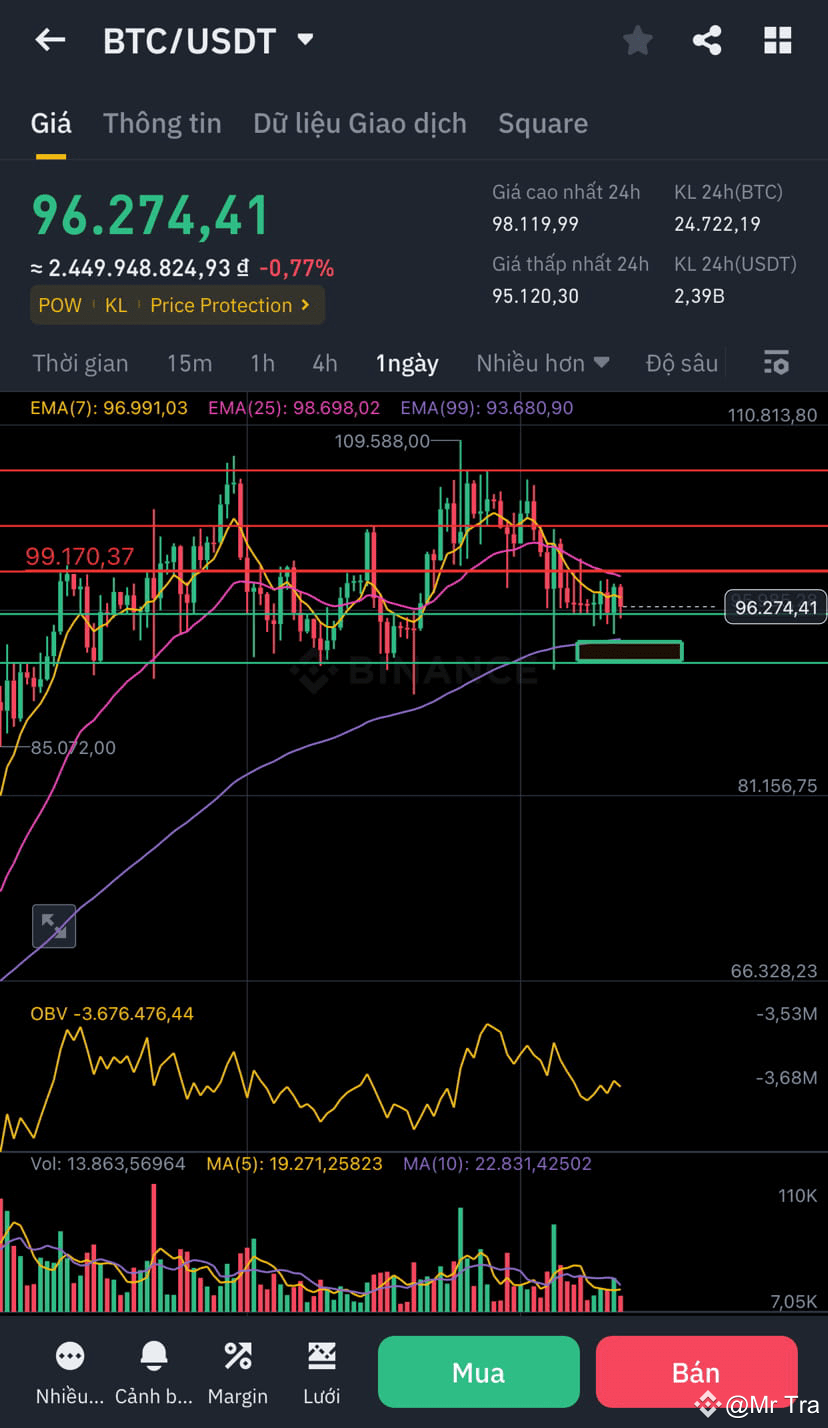Expand the chart to fullscreen
The width and height of the screenshot is (828, 1428).
pyautogui.click(x=54, y=926)
